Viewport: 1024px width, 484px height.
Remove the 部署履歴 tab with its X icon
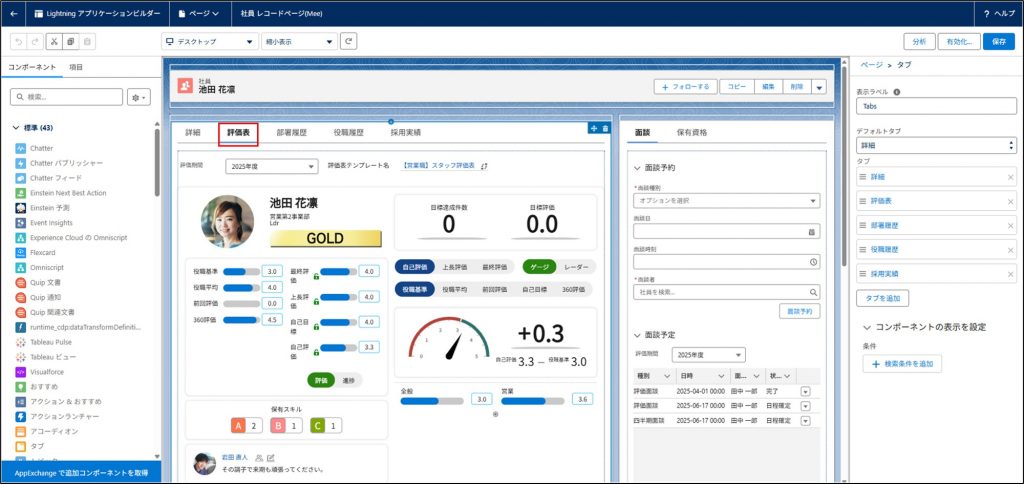point(1010,225)
